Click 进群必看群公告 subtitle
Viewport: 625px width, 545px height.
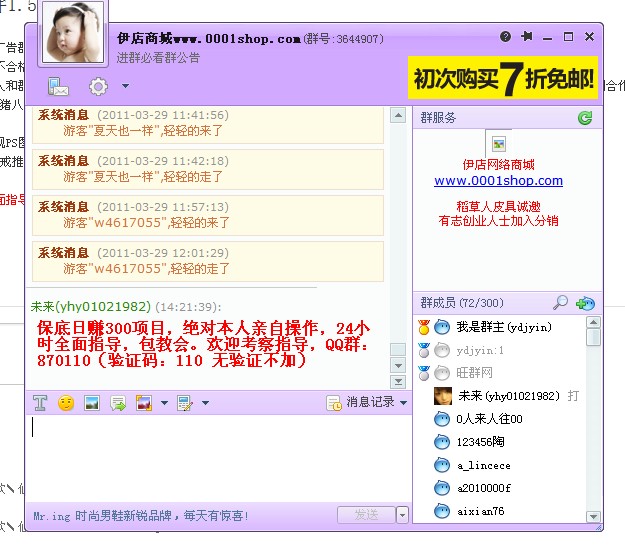pyautogui.click(x=158, y=58)
